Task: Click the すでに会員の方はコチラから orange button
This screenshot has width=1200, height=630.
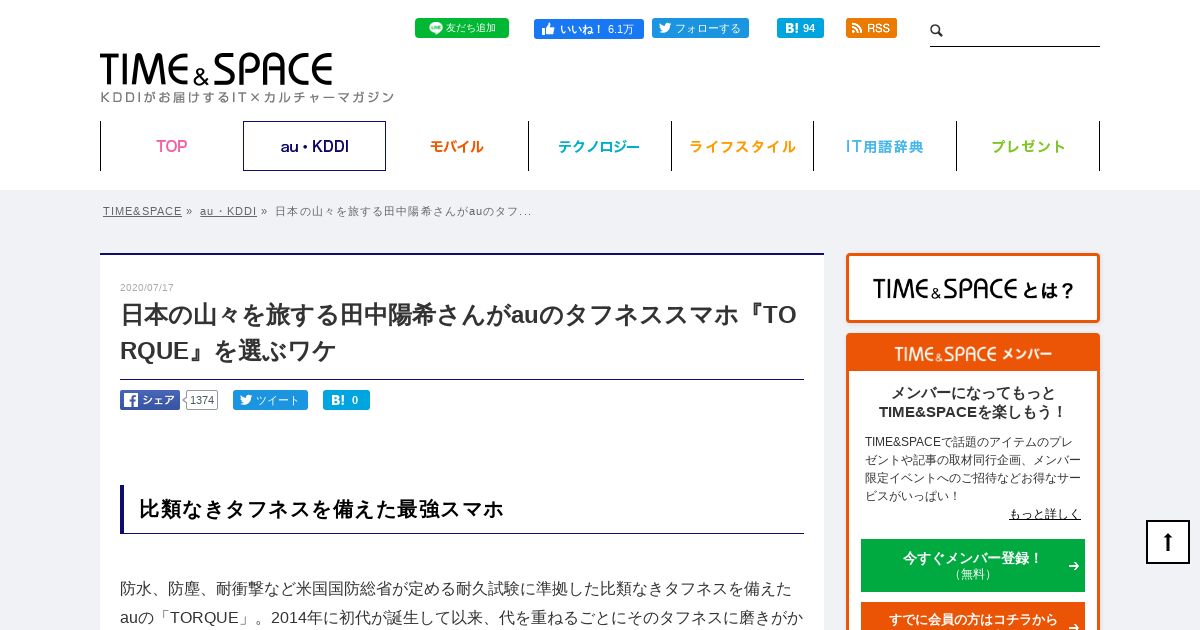Action: [x=973, y=617]
